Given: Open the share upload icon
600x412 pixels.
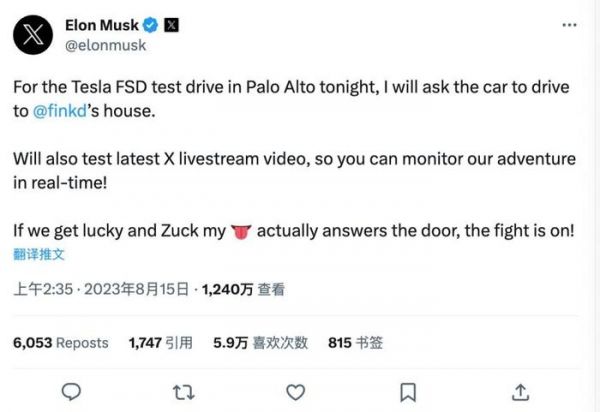Looking at the screenshot, I should point(520,390).
